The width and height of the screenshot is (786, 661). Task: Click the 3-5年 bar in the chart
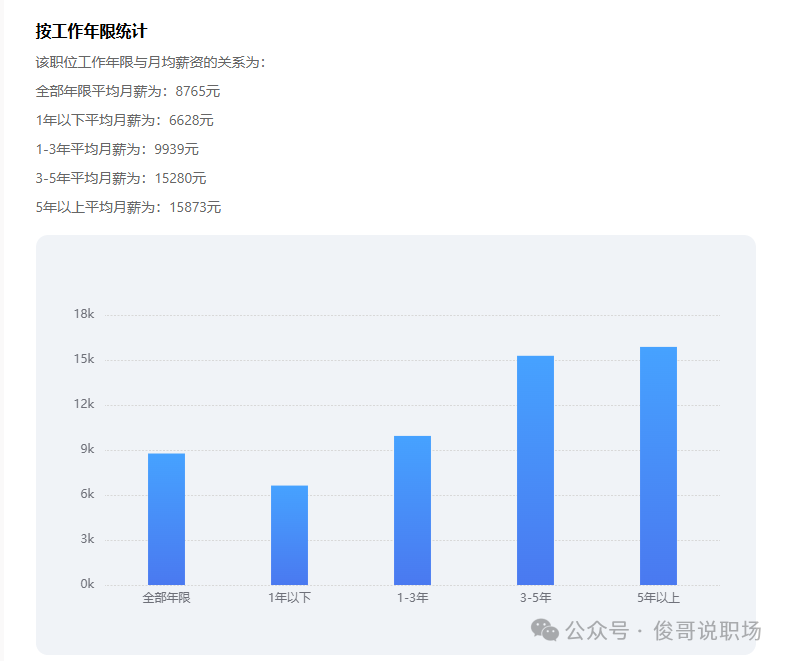(x=535, y=470)
